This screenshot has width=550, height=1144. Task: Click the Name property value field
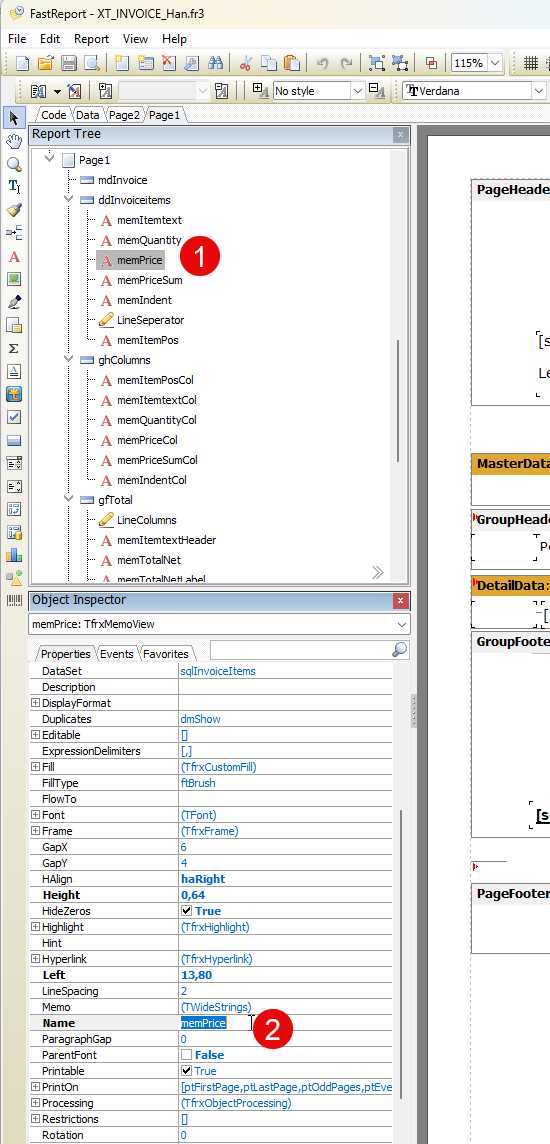point(286,1023)
